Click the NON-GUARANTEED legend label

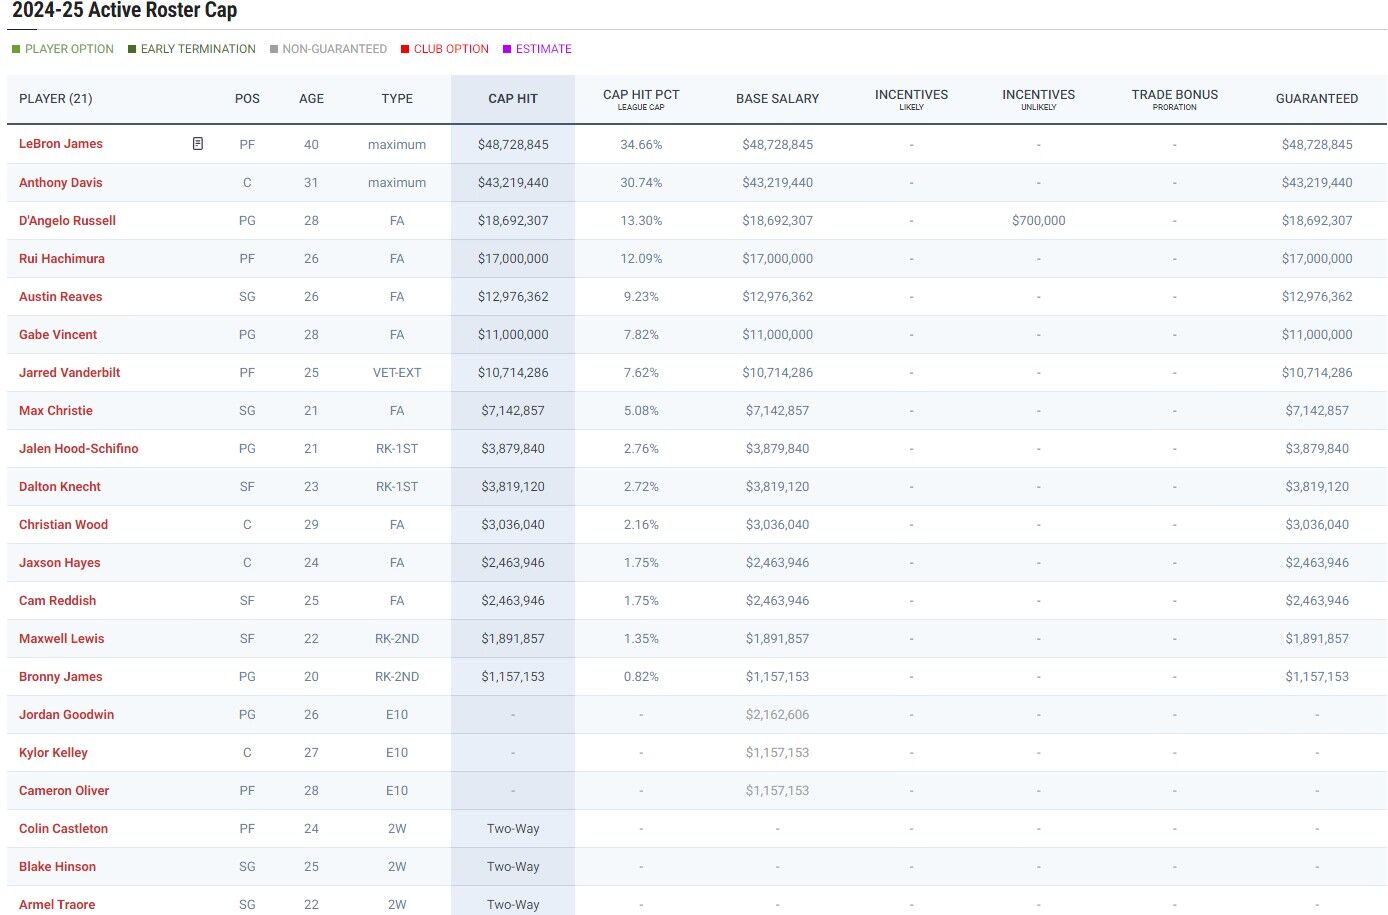click(334, 49)
